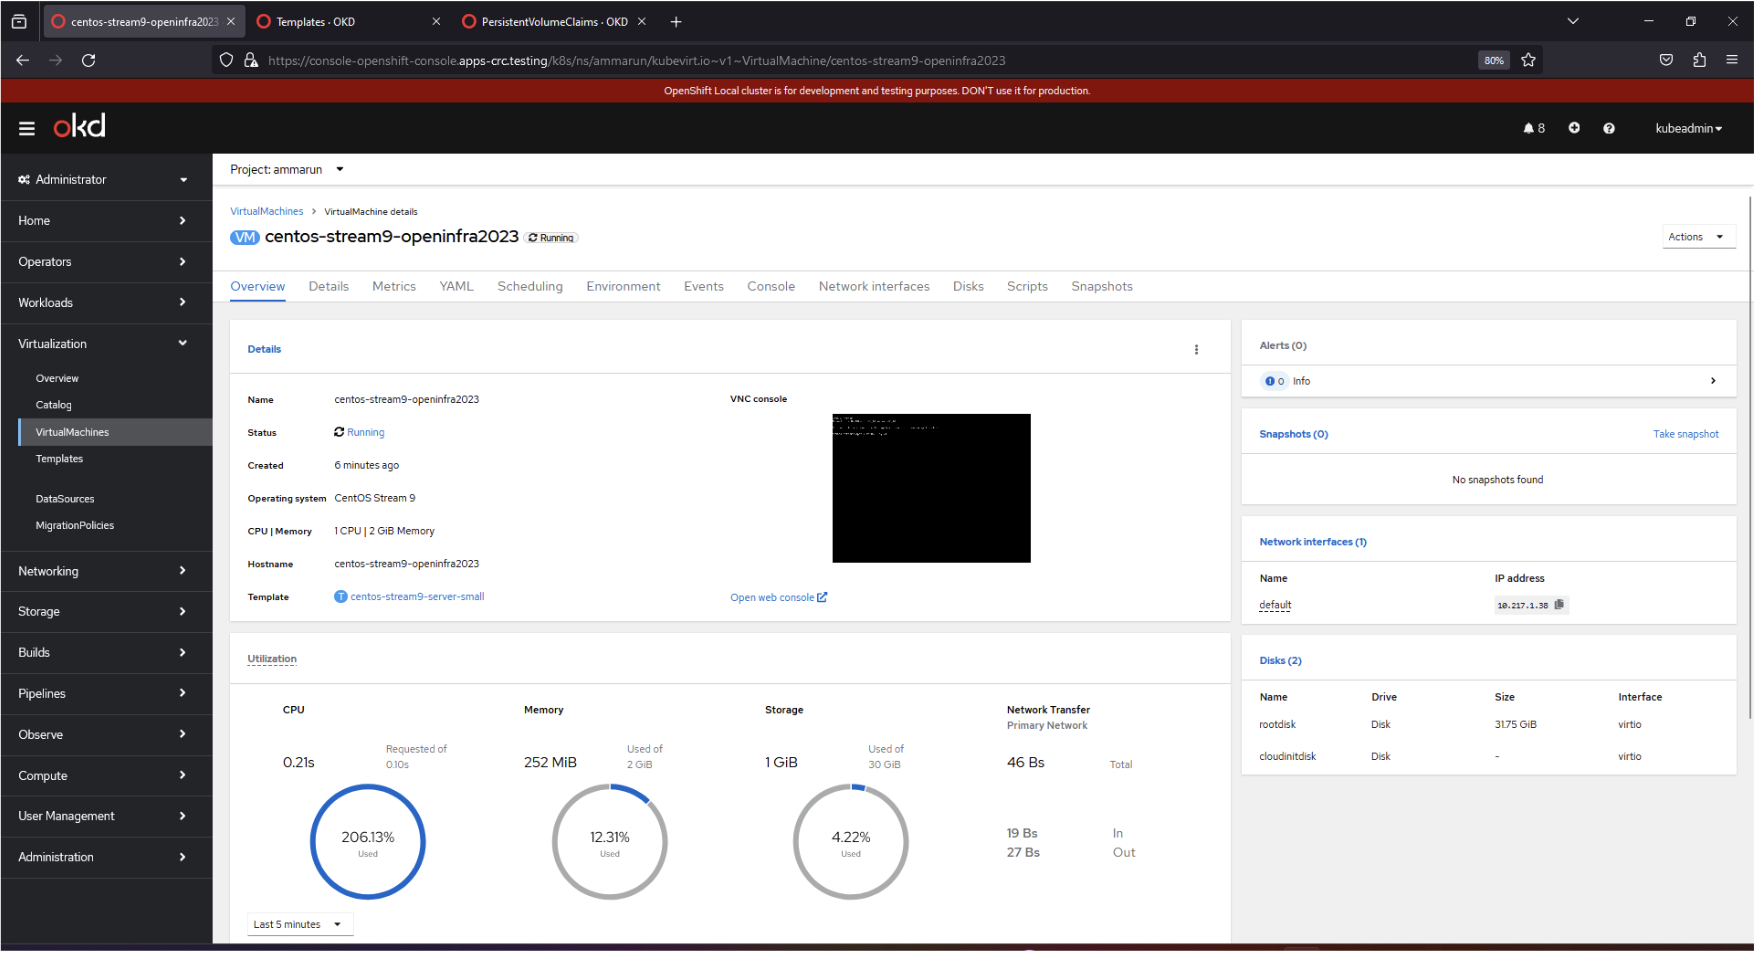Expand the User Management navigation section
Image resolution: width=1756 pixels, height=968 pixels.
106,817
